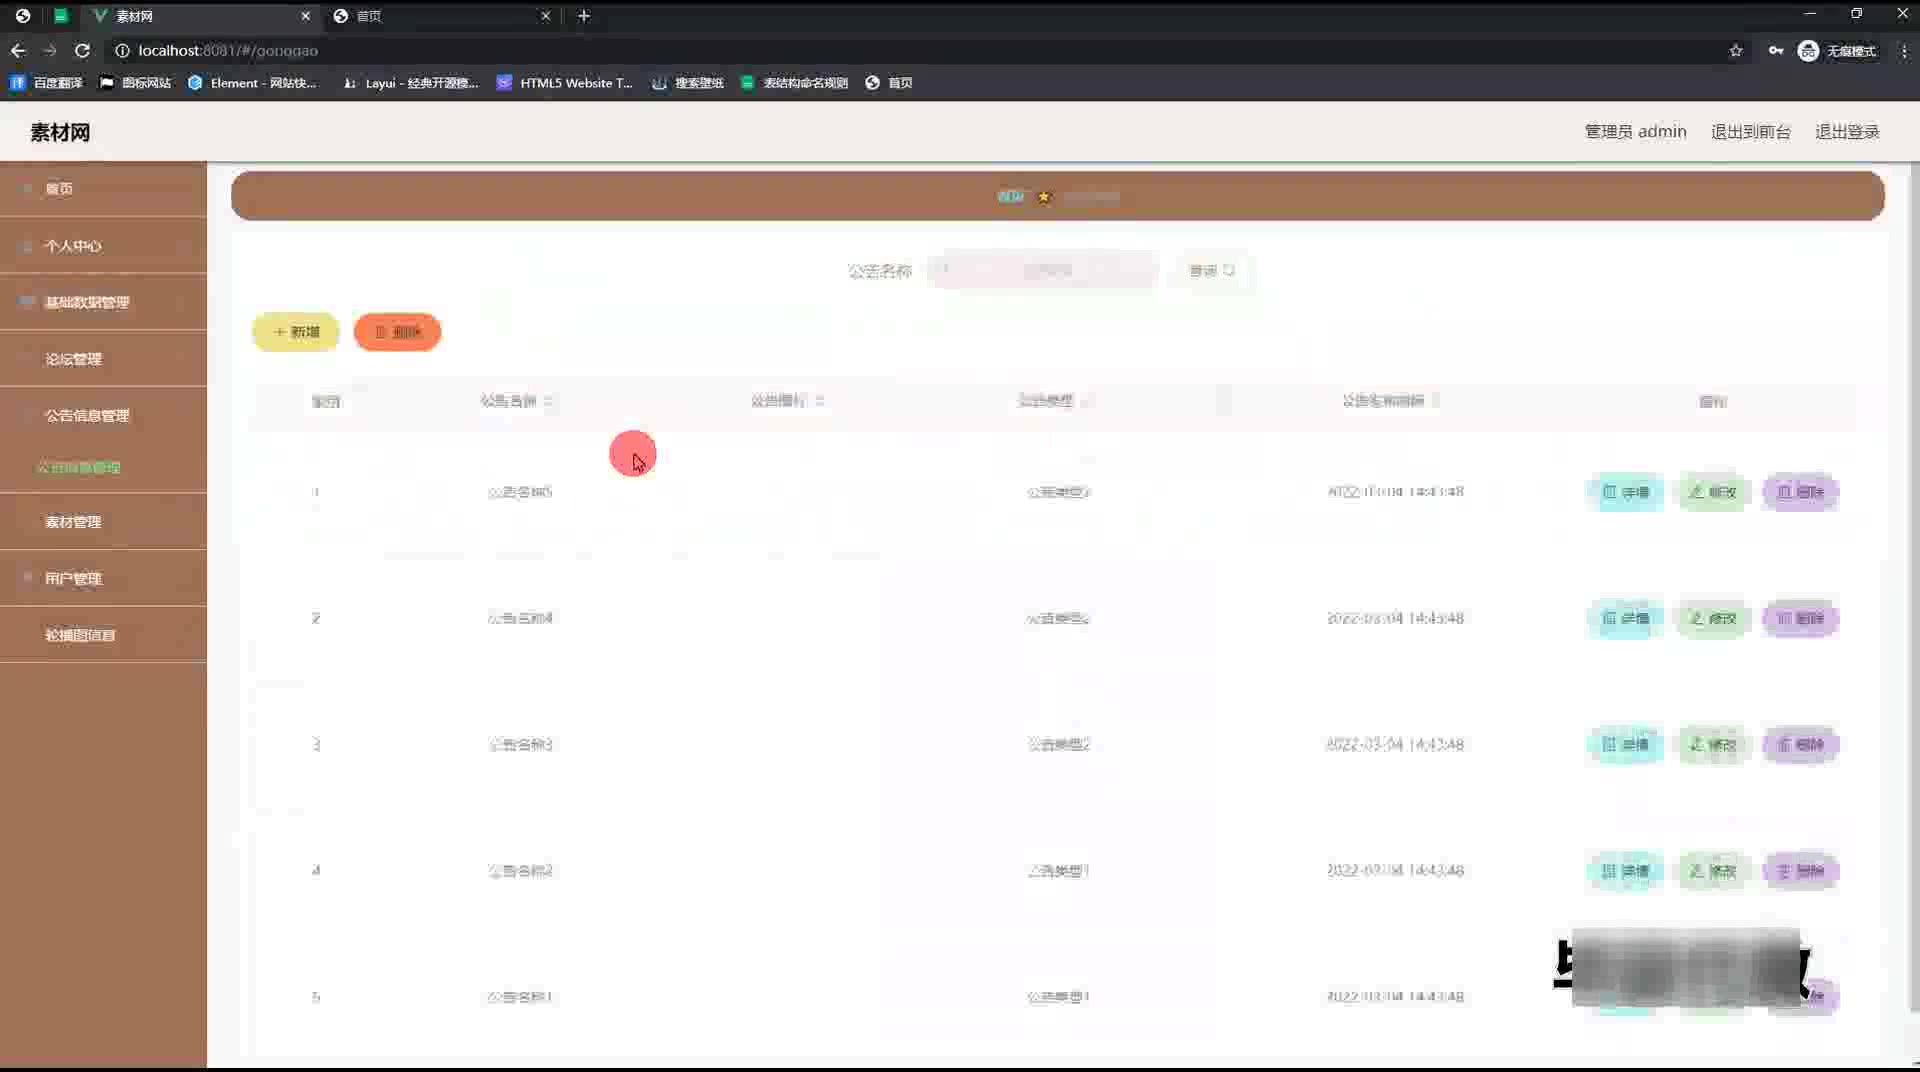The height and width of the screenshot is (1072, 1920).
Task: Expand 基础数据管理 in the sidebar
Action: point(103,303)
